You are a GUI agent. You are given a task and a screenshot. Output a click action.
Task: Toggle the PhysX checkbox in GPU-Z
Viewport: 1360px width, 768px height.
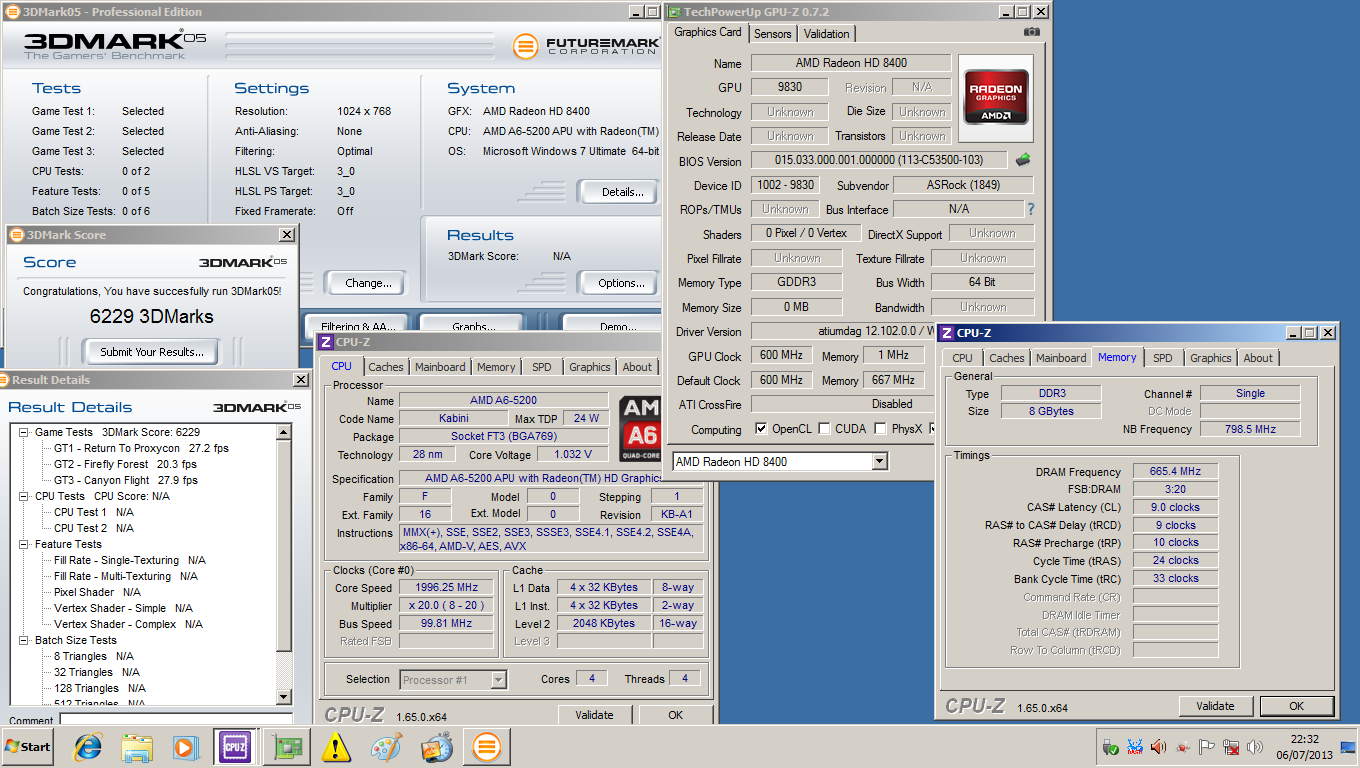tap(880, 429)
